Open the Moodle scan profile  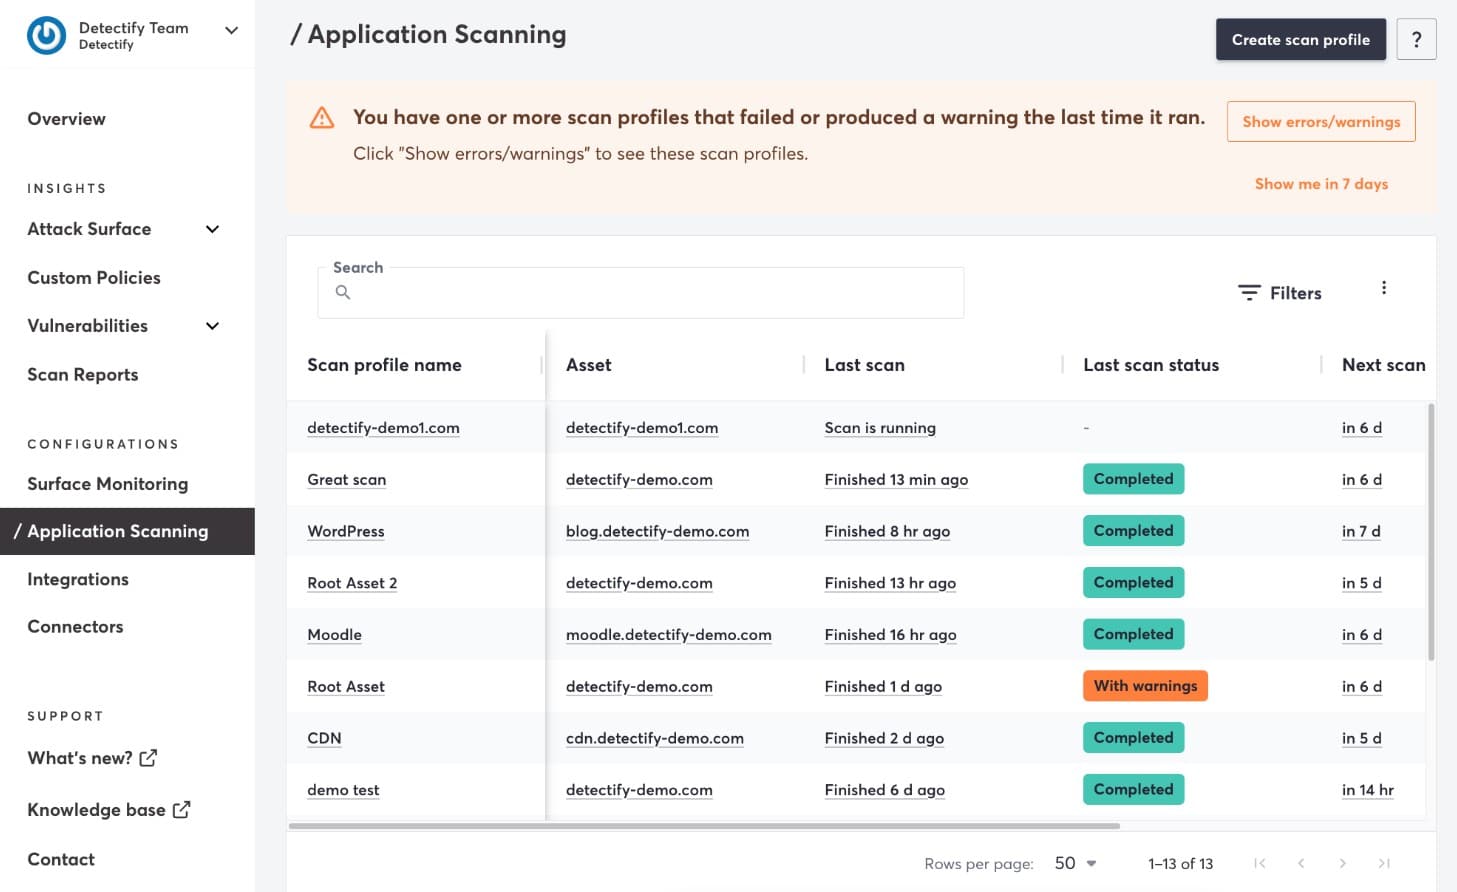(334, 635)
